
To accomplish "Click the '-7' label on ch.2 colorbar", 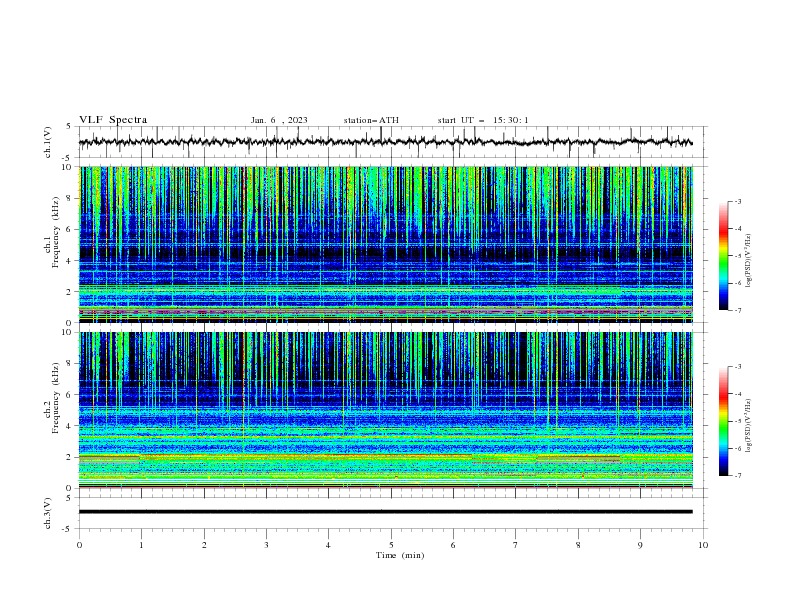I will tap(737, 475).
